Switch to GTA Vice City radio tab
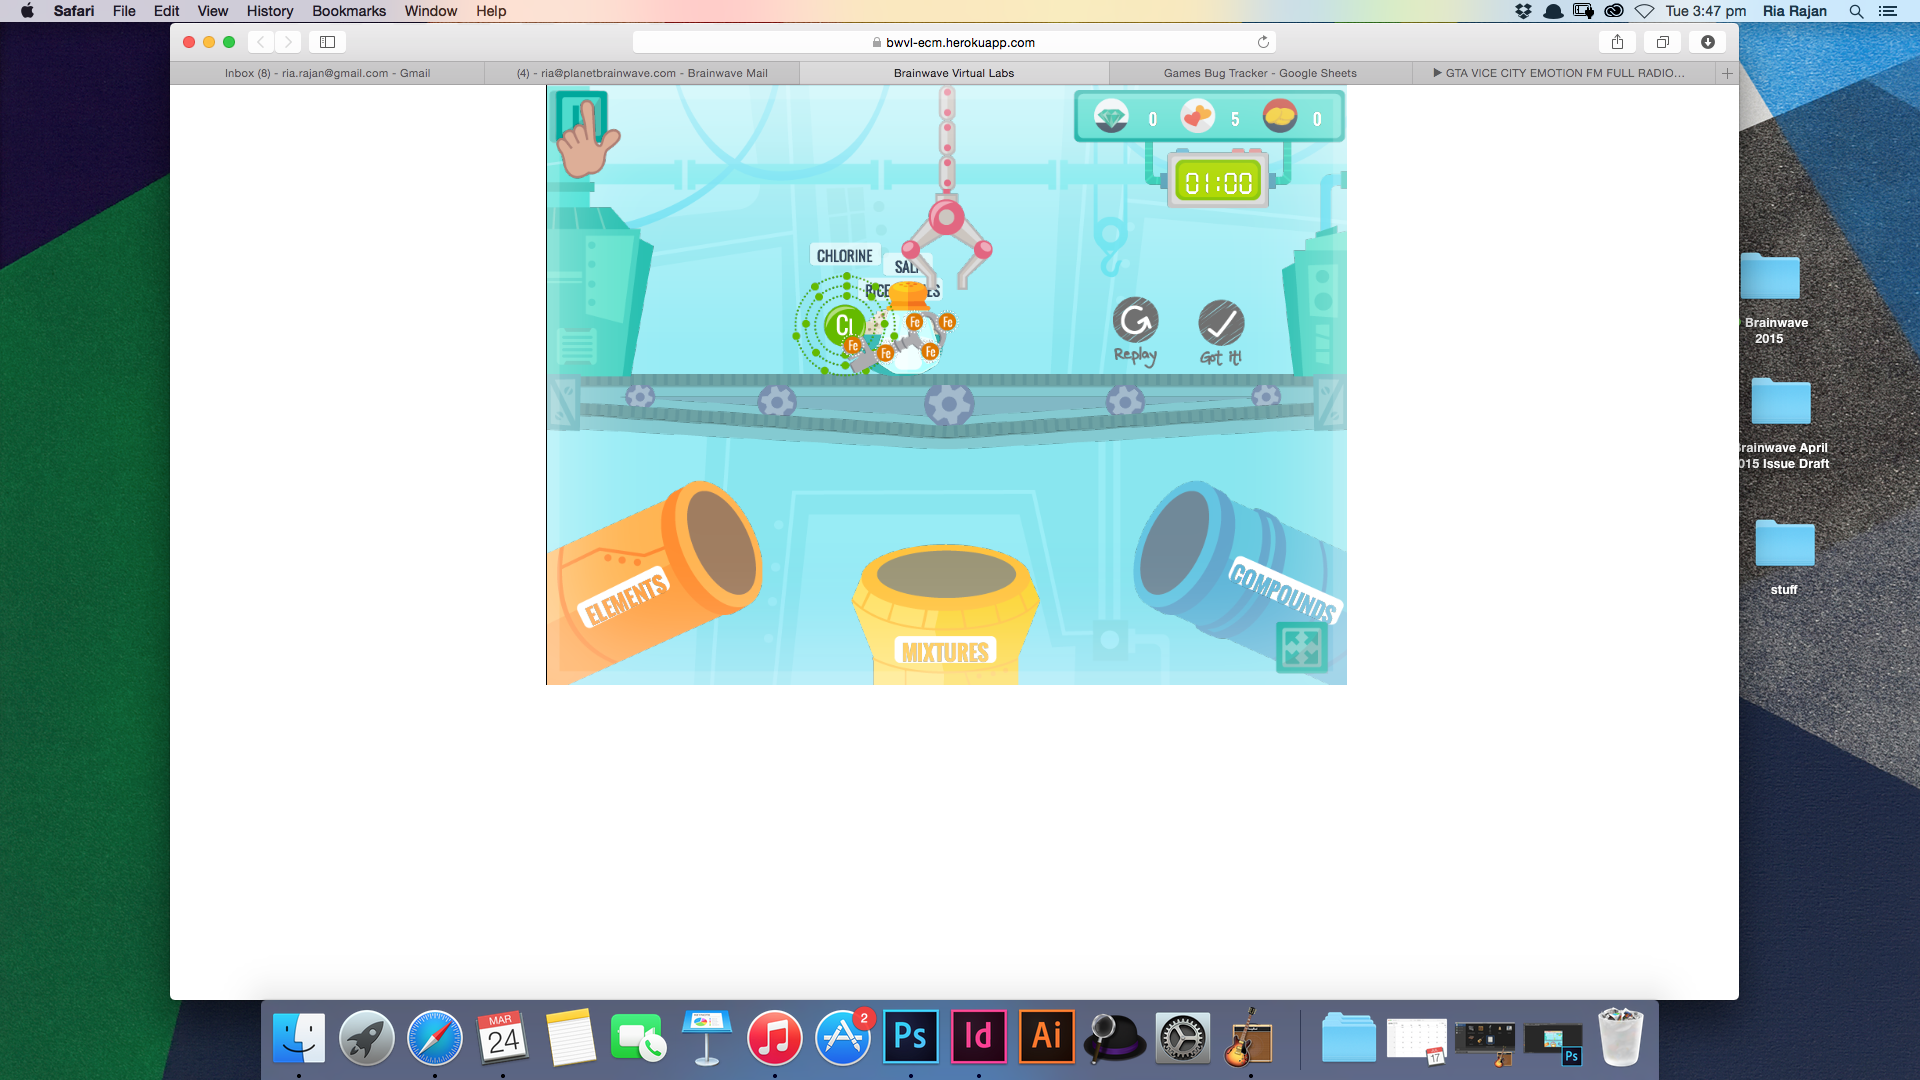The width and height of the screenshot is (1920, 1080). point(1563,73)
